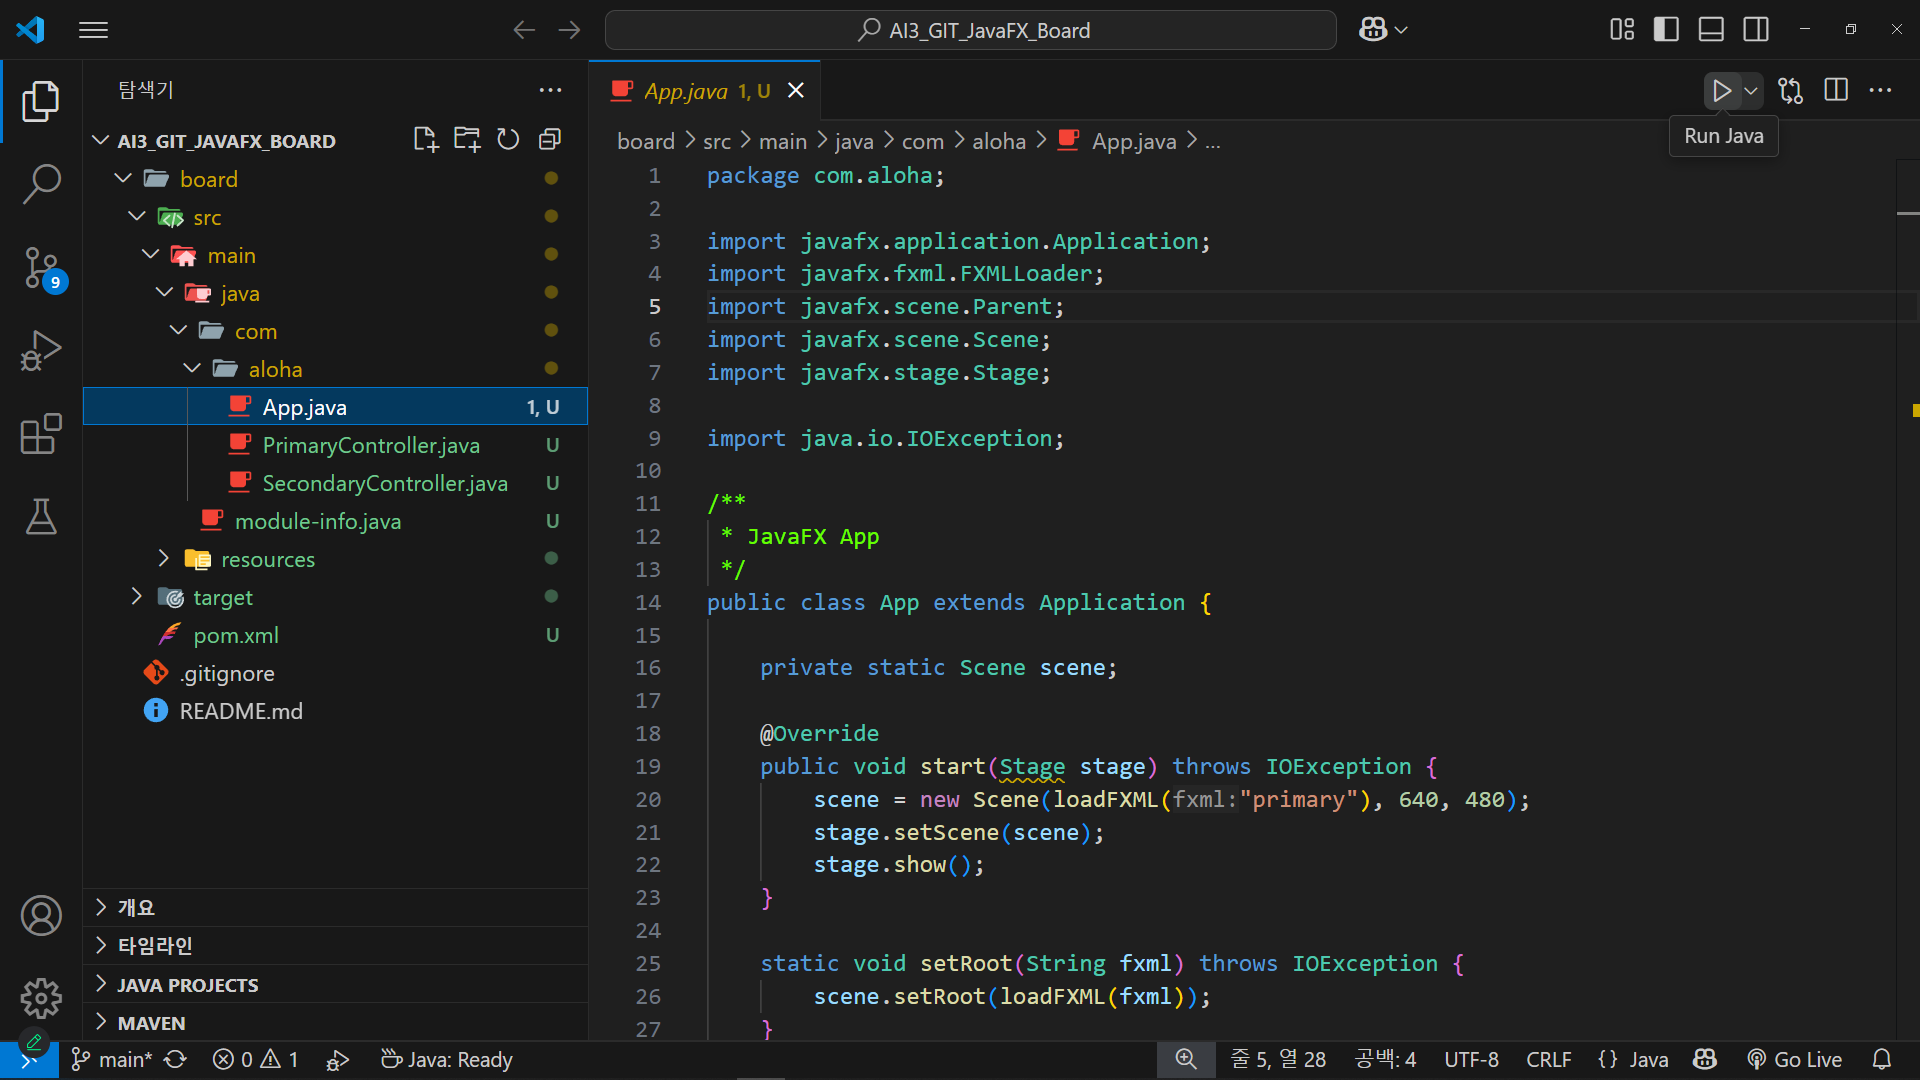Click the Copilot icon in title bar
Image resolution: width=1920 pixels, height=1080 pixels.
click(x=1373, y=30)
